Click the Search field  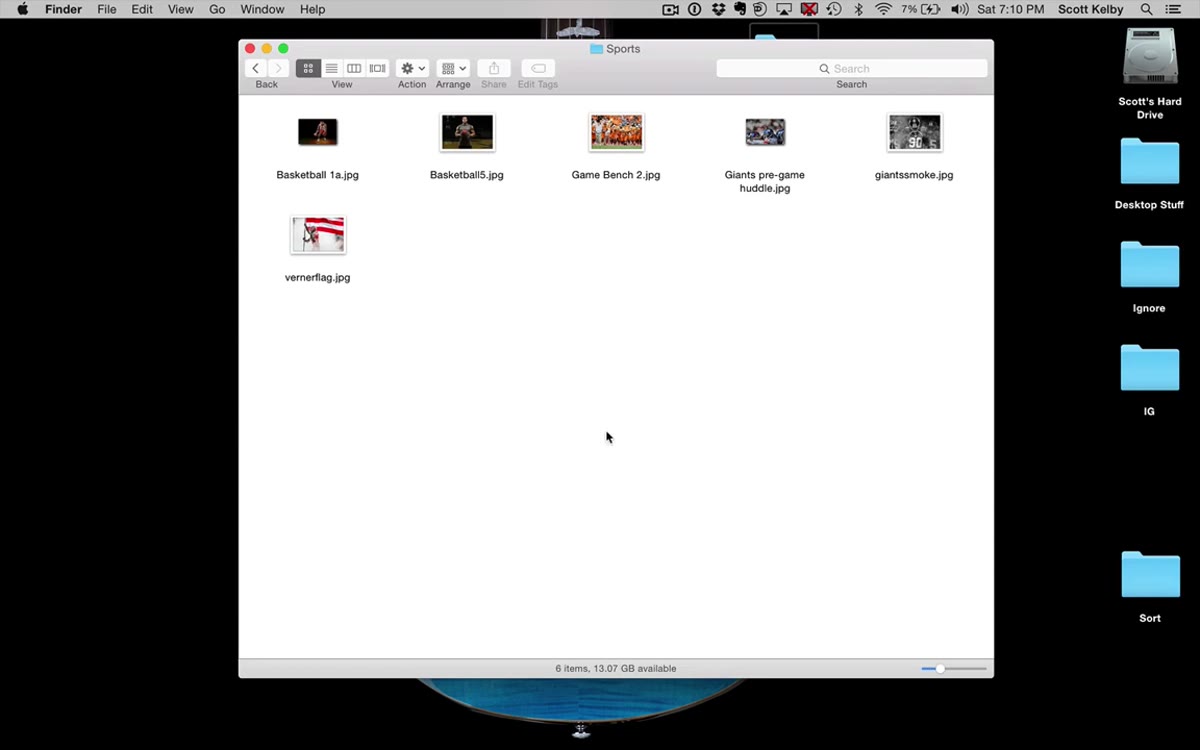852,68
